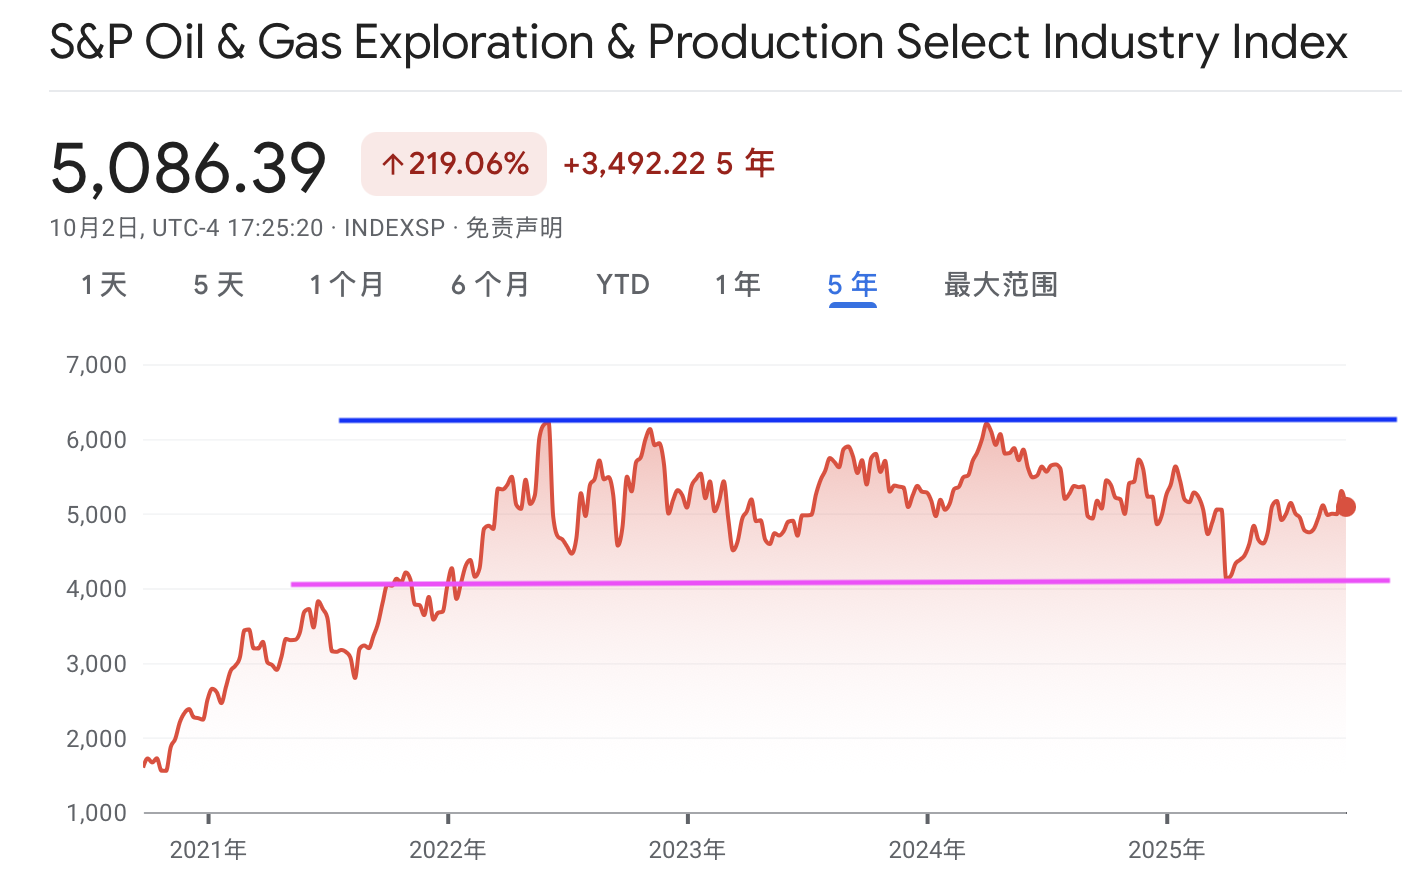
Task: Show the 最大范围 chart range
Action: (1000, 285)
